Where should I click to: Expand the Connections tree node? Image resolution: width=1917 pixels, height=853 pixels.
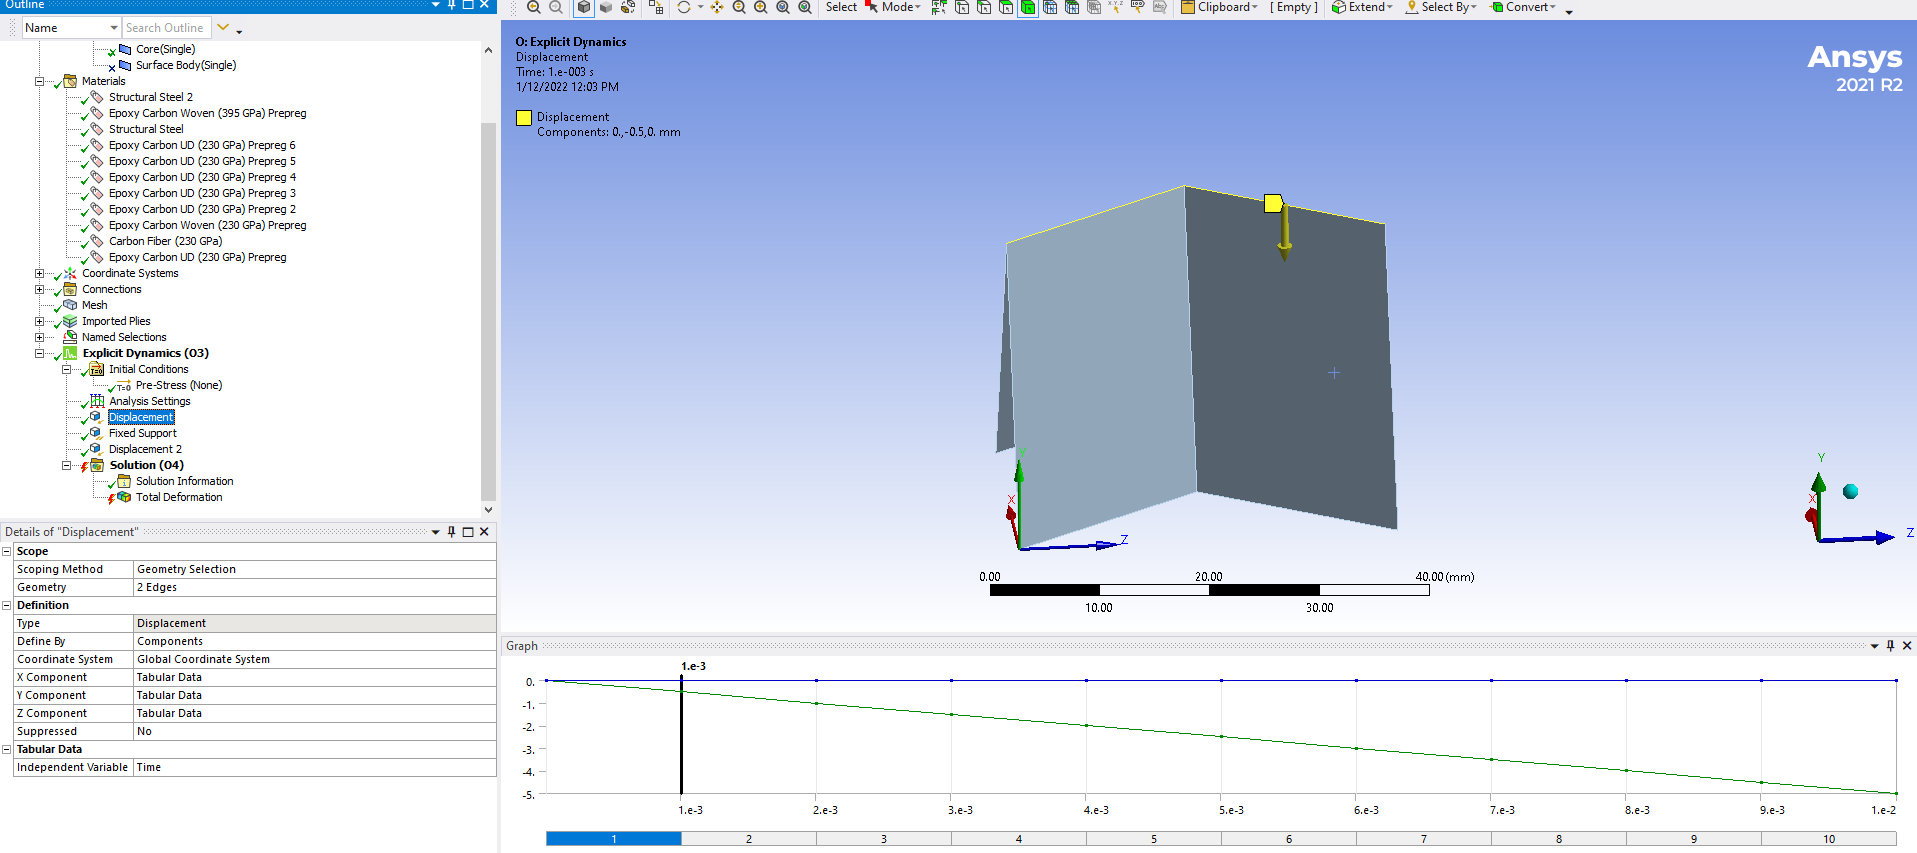[40, 289]
